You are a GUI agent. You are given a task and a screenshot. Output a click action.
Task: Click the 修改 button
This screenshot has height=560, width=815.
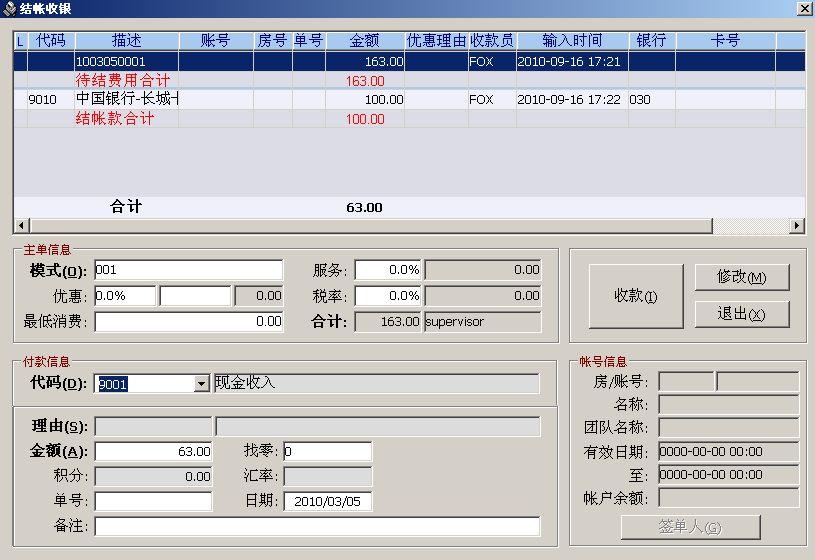click(742, 277)
